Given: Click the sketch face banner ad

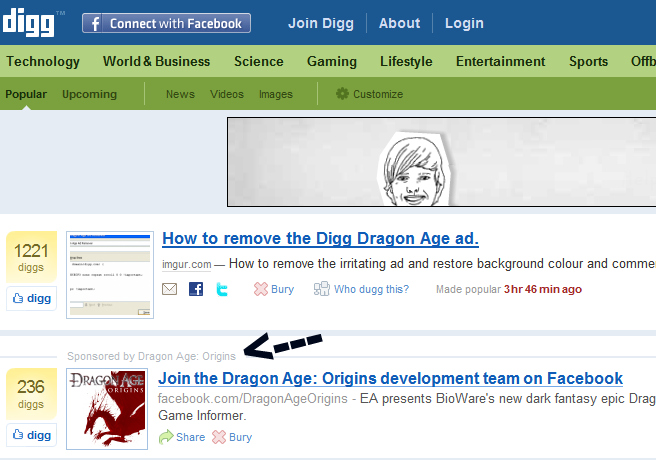Looking at the screenshot, I should pos(441,162).
